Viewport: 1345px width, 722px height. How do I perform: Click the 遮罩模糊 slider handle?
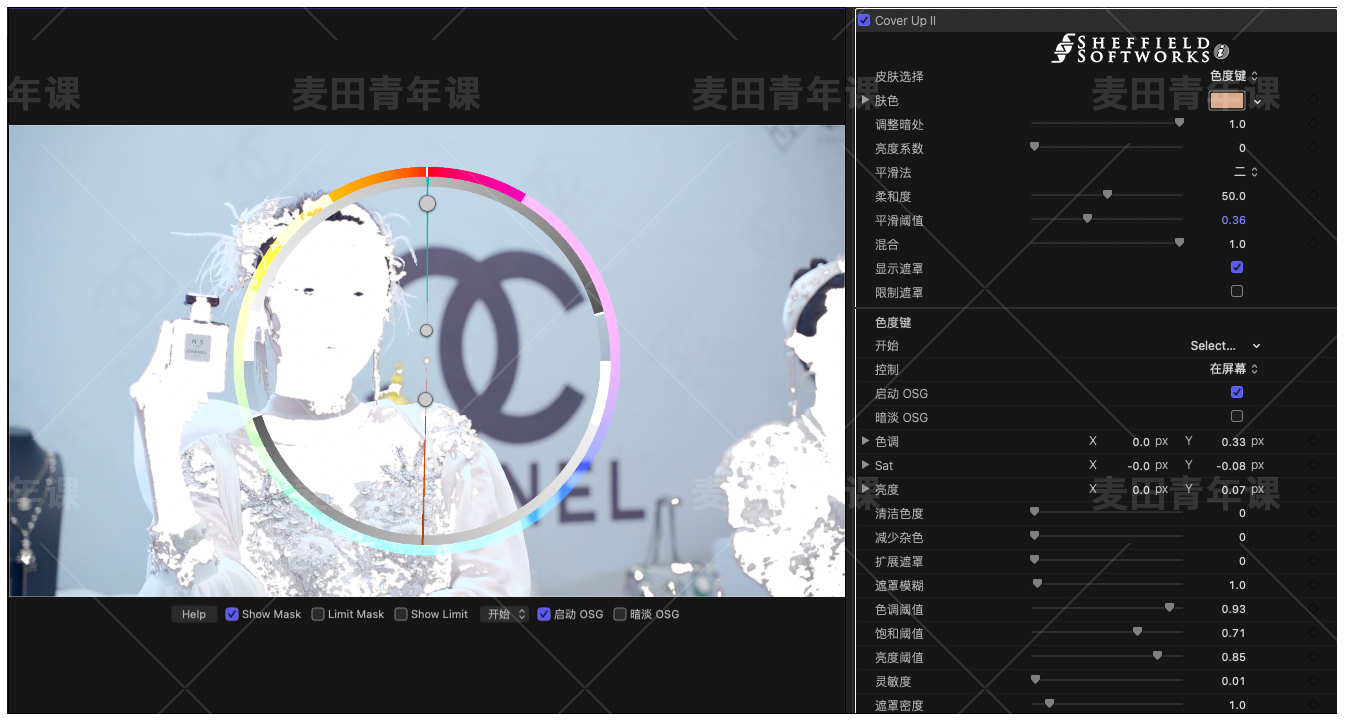pos(1037,584)
